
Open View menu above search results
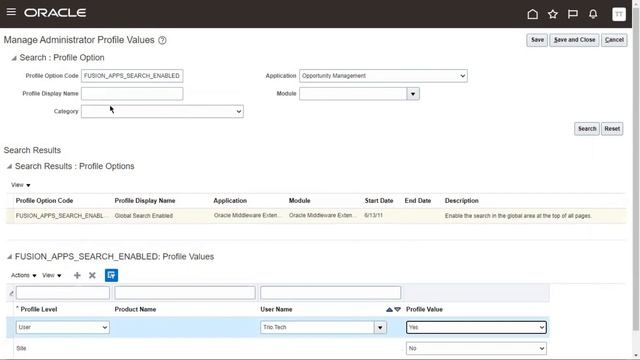tap(20, 185)
